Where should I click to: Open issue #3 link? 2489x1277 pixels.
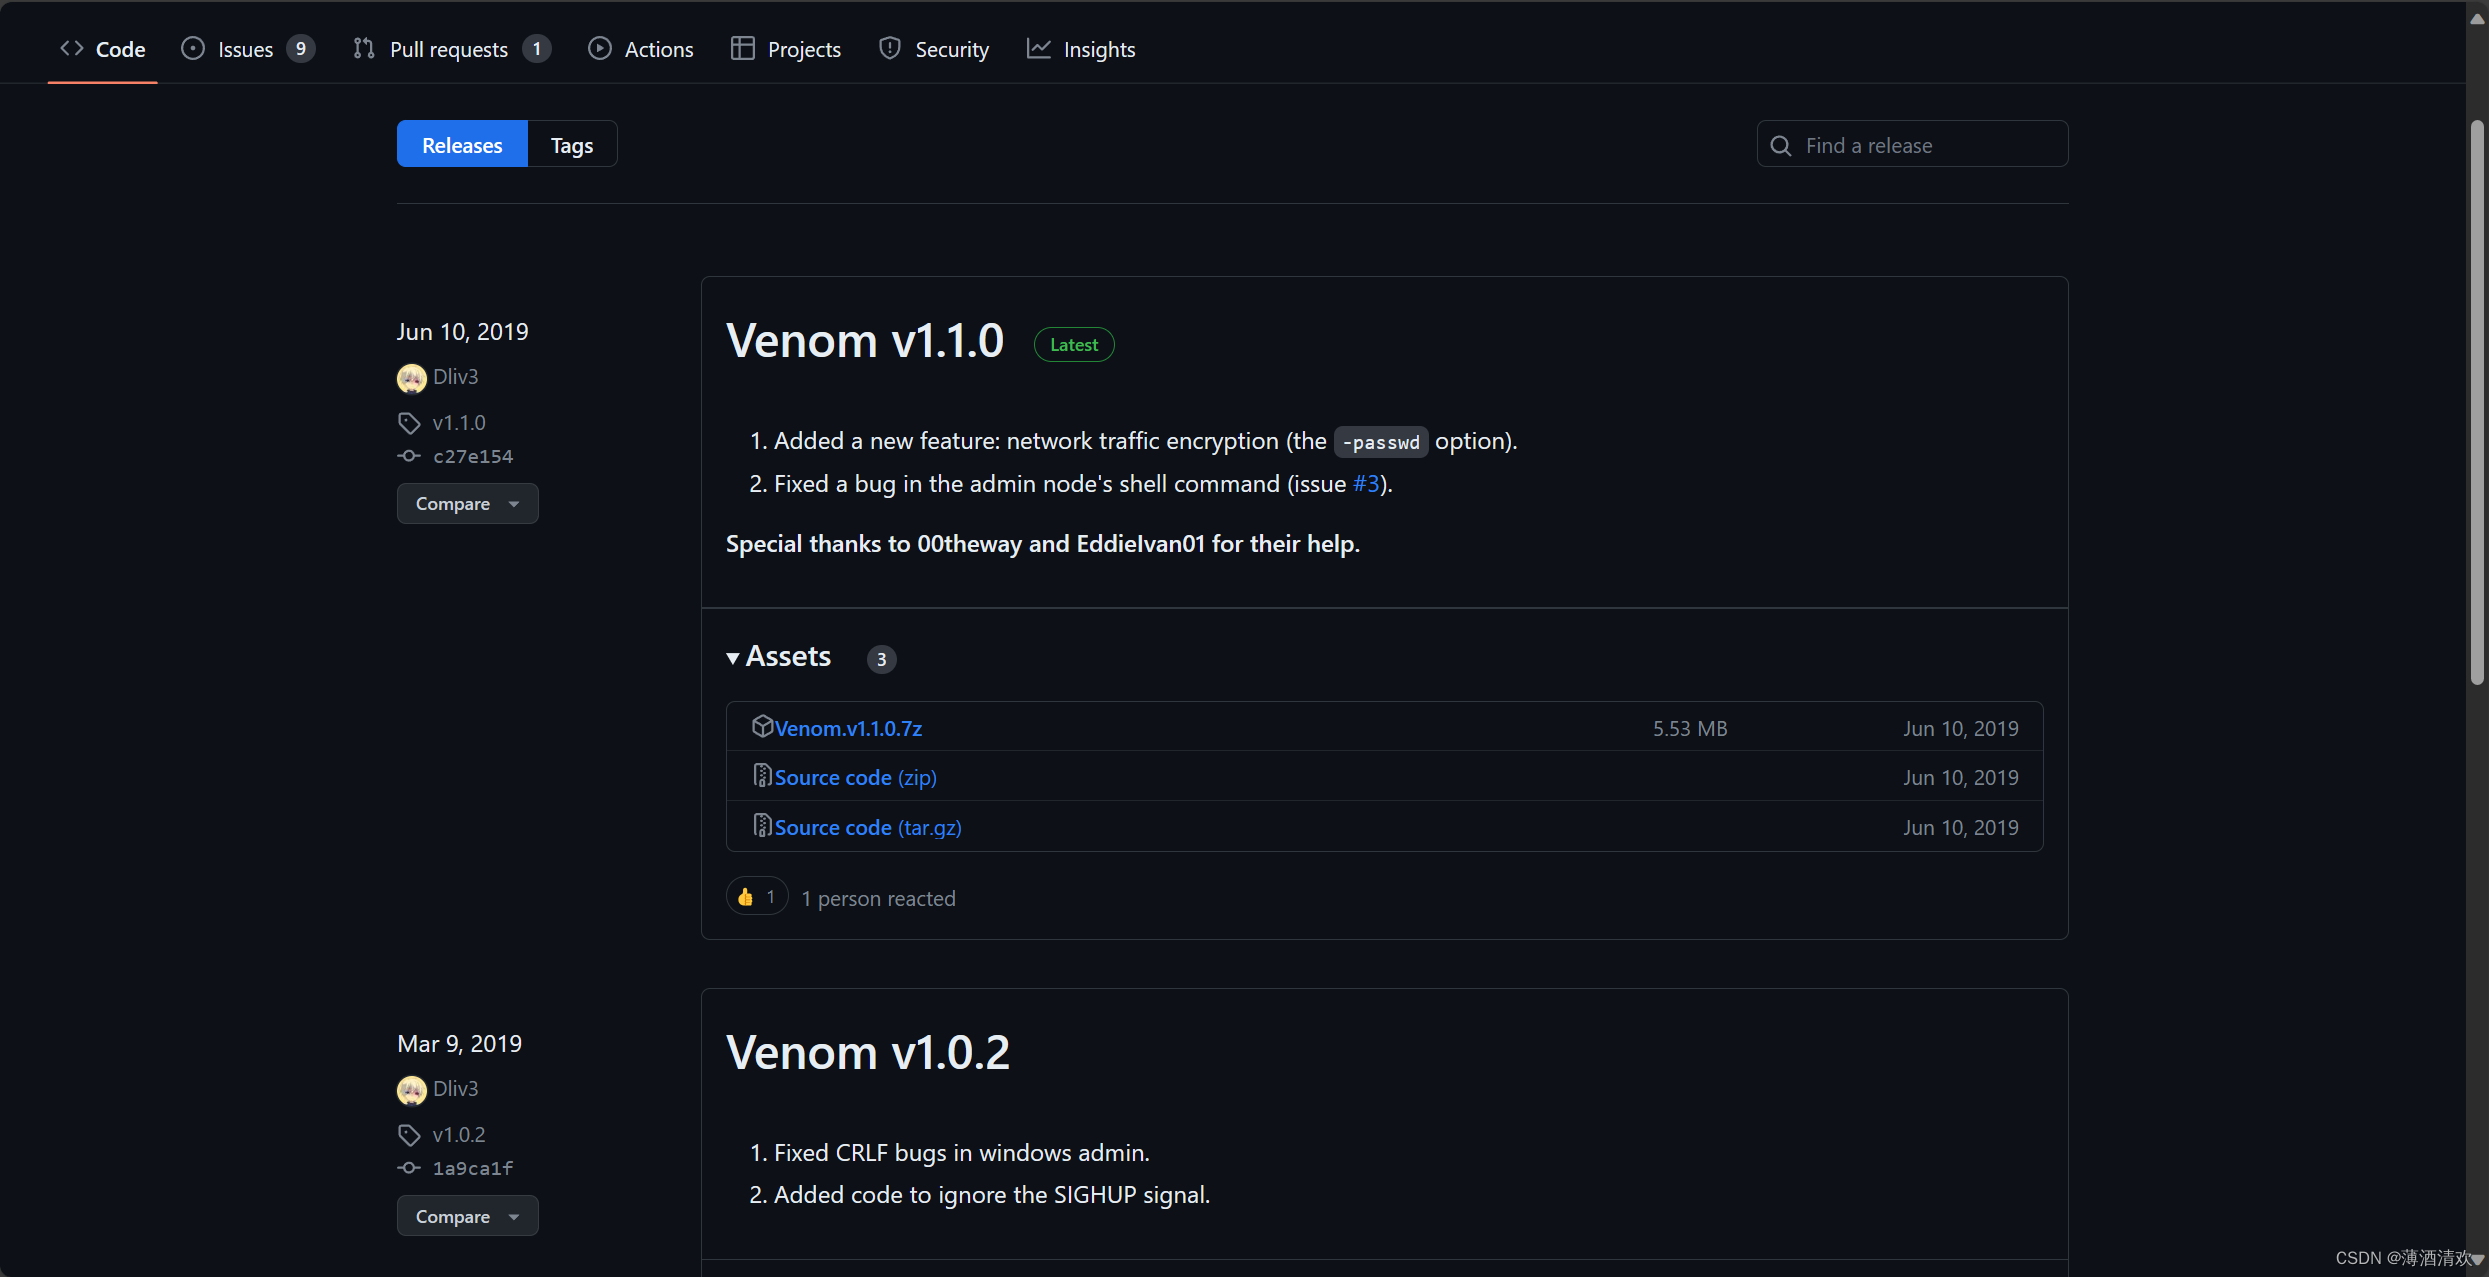tap(1366, 484)
